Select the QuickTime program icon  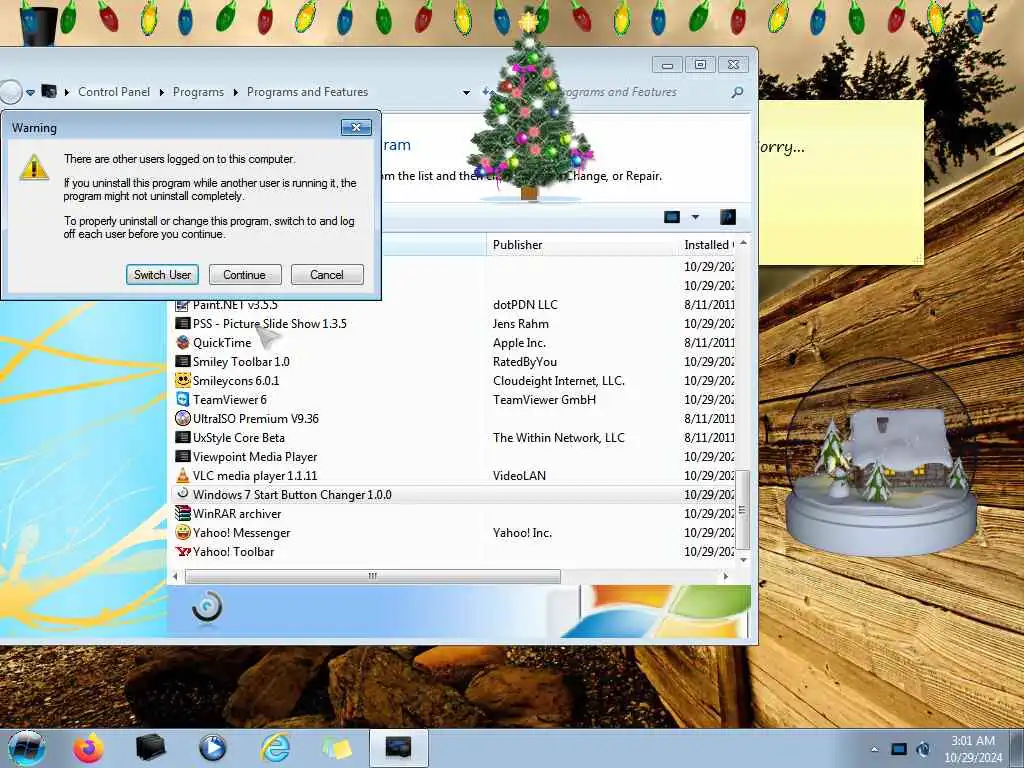pyautogui.click(x=182, y=342)
